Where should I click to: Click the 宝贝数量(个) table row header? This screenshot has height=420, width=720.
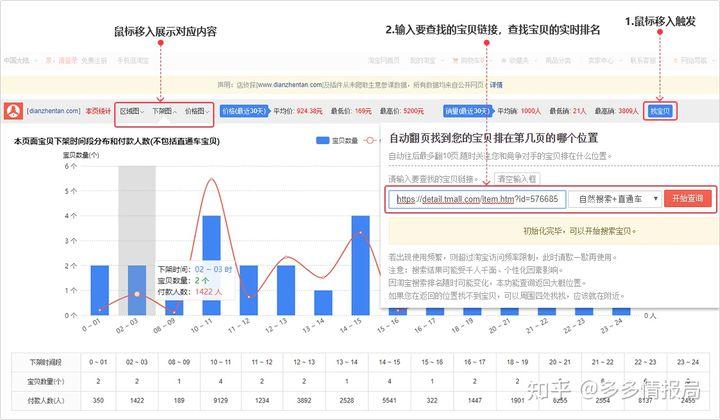click(x=46, y=381)
